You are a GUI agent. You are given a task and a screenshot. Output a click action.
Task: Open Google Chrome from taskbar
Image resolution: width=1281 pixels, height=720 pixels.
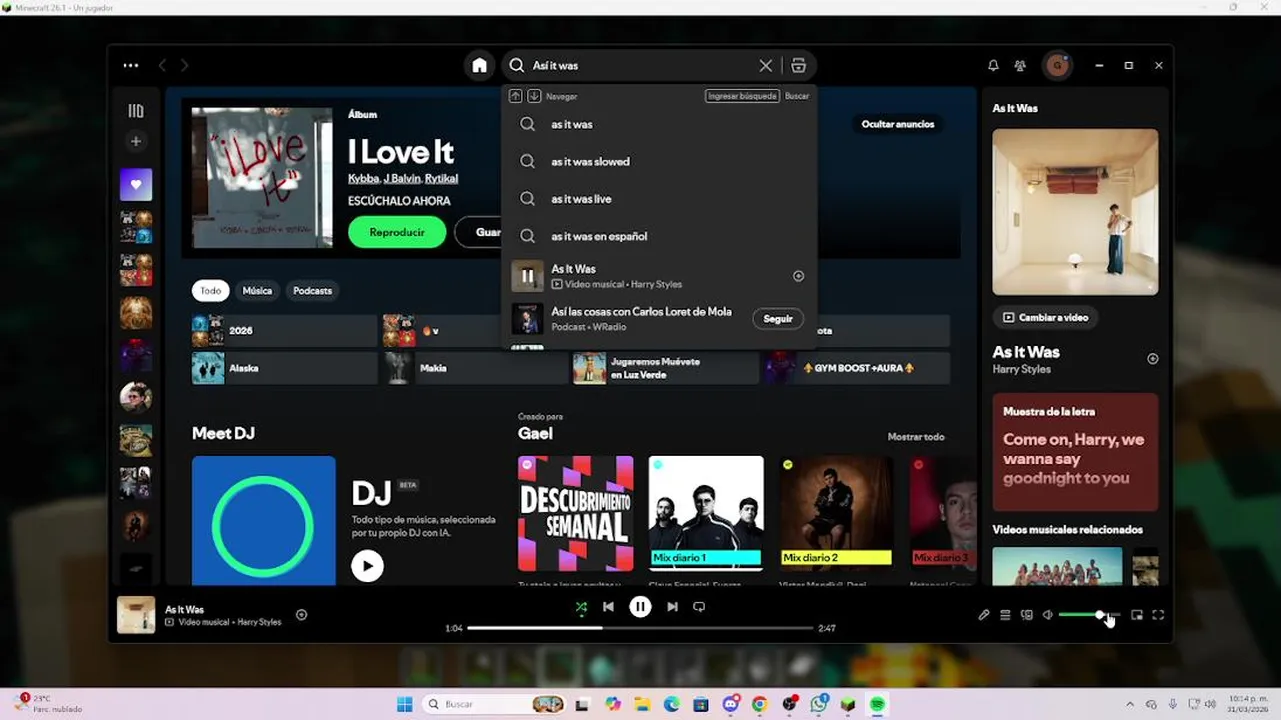(760, 704)
